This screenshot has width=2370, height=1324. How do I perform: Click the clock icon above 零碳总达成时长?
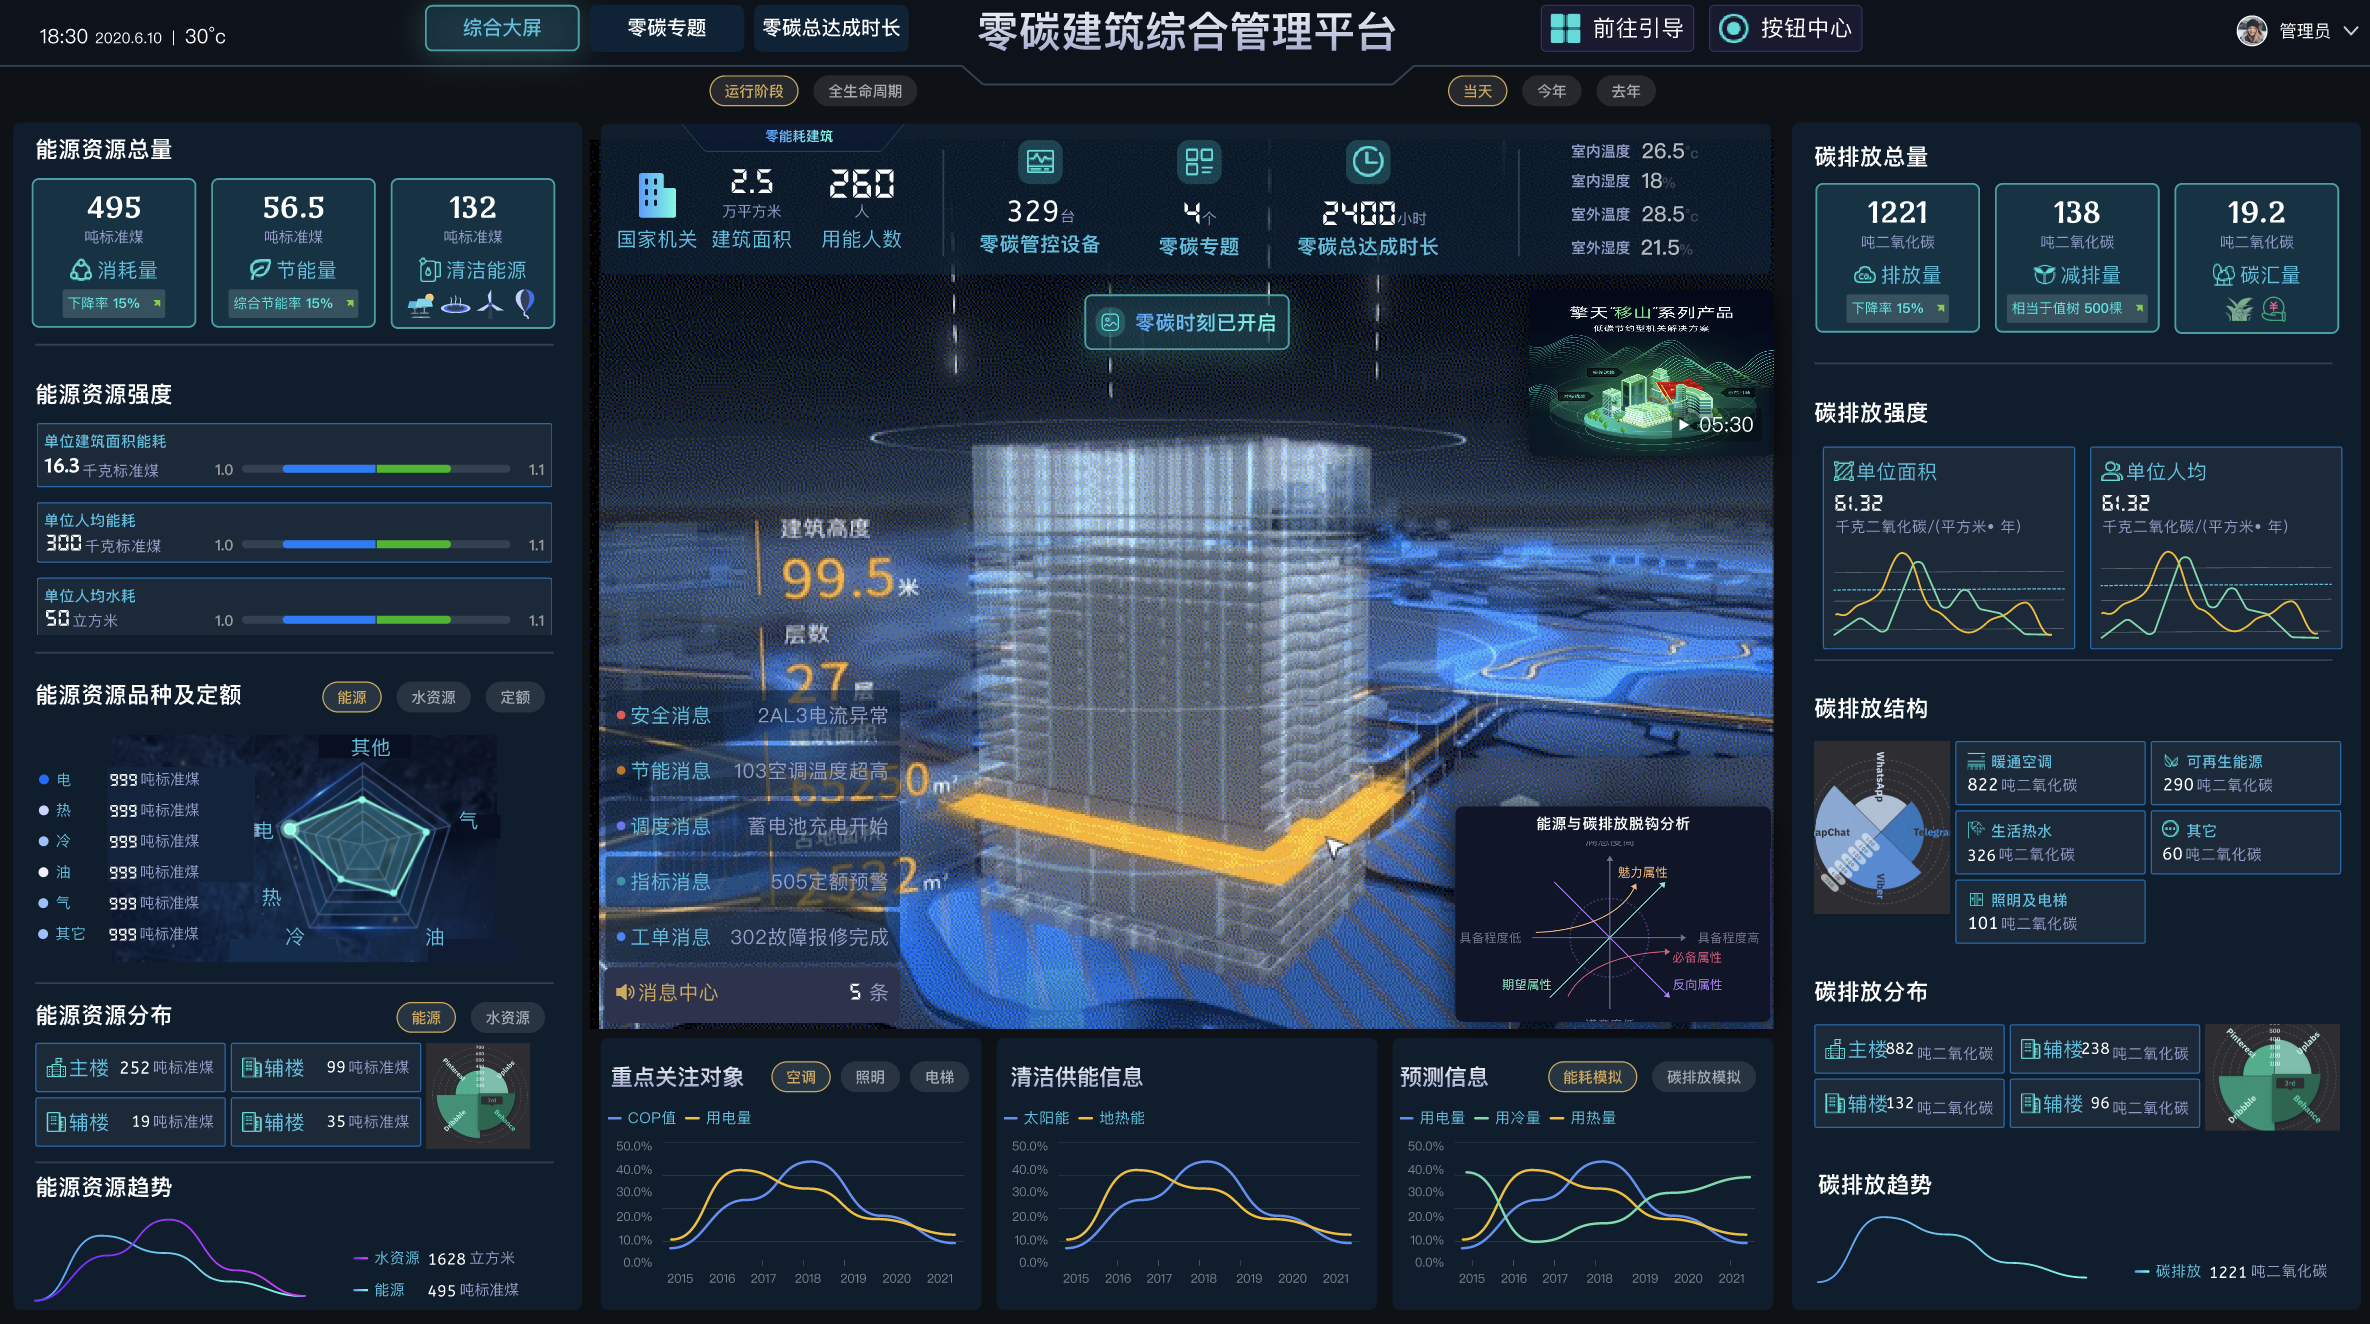coord(1367,161)
